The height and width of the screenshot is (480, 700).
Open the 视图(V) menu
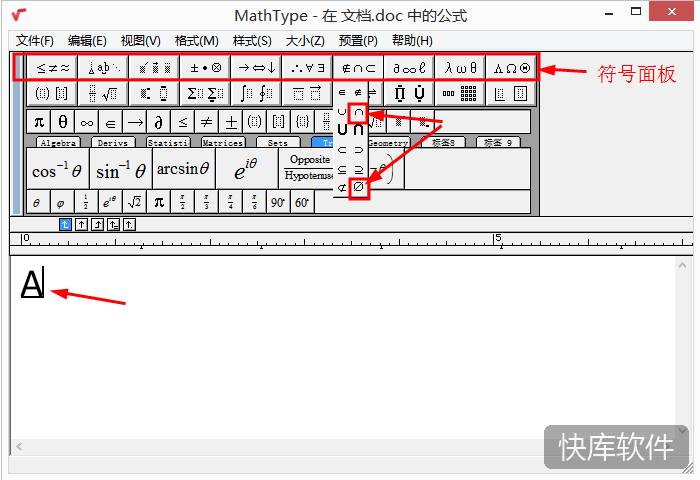point(141,41)
